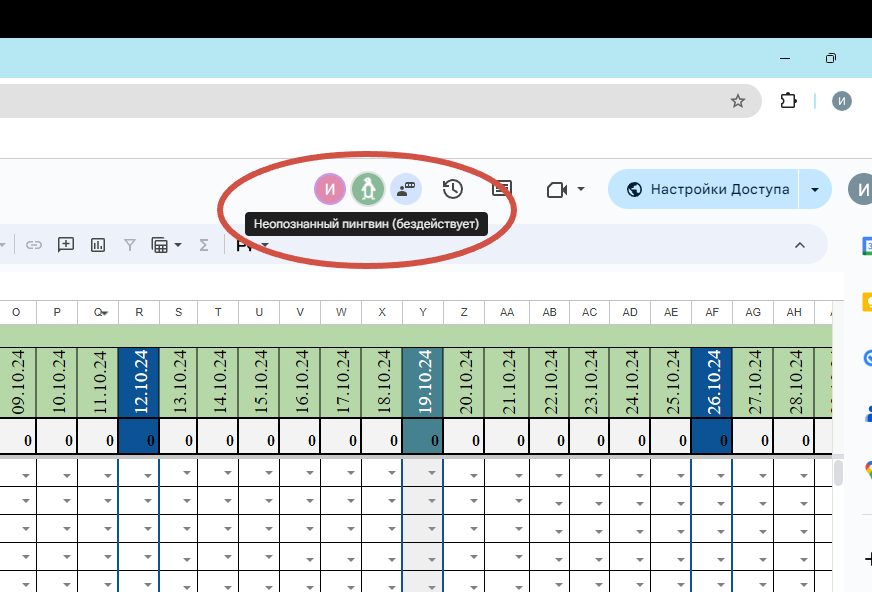Start a Meet call with the camera icon
Screen dimensions: 872x592
click(x=557, y=190)
